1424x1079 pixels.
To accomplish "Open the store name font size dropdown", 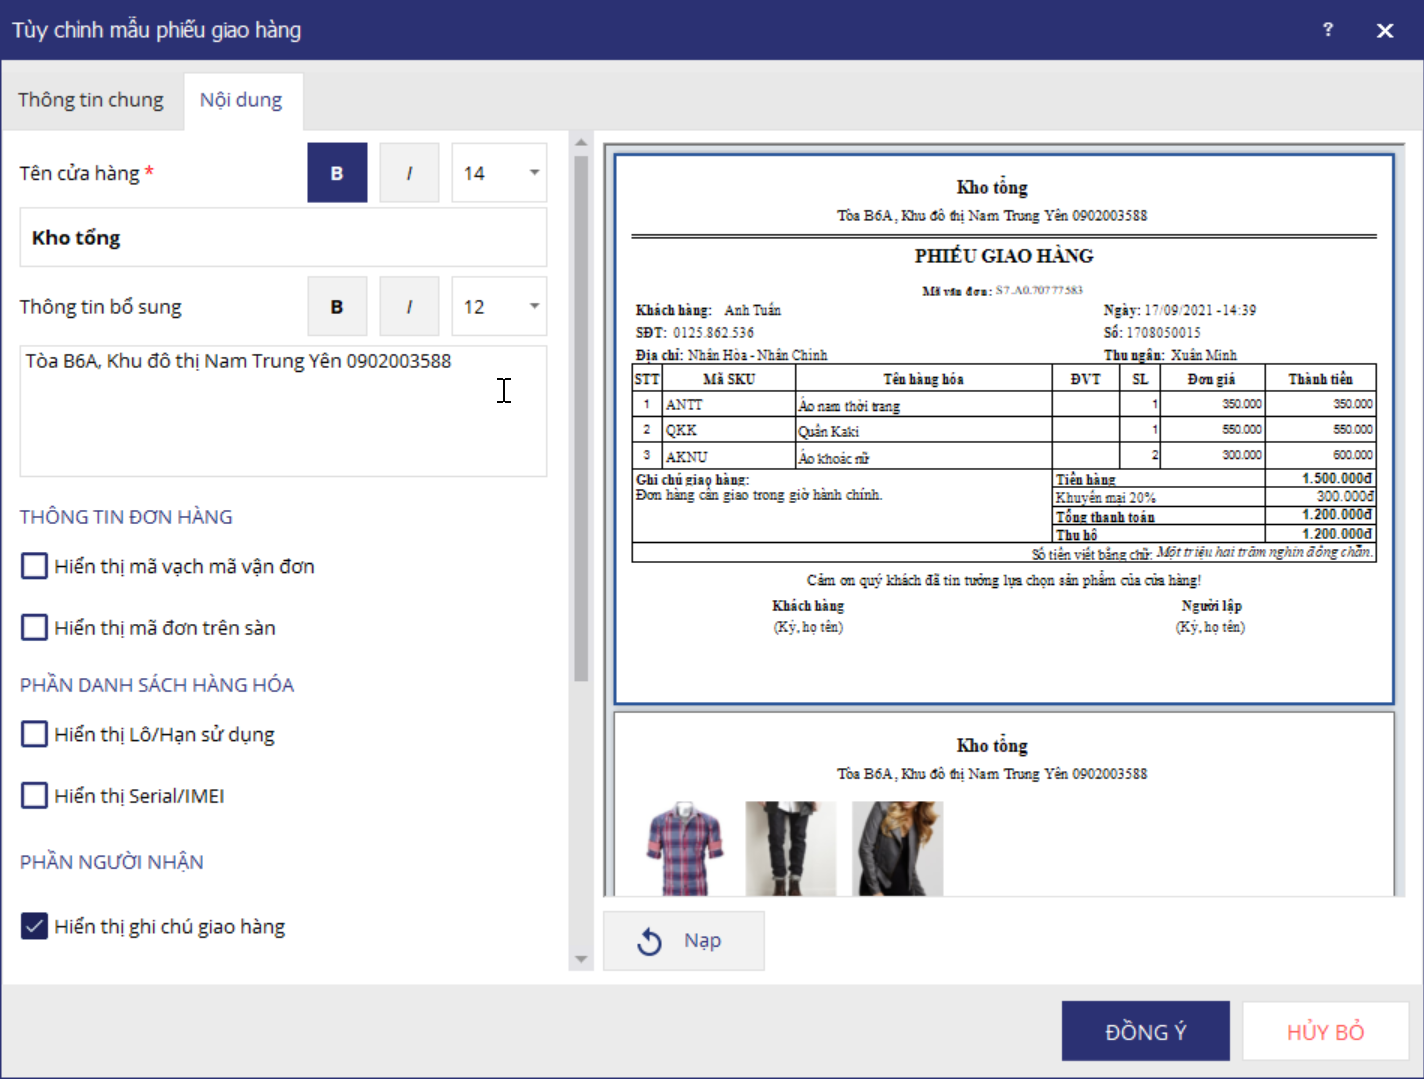I will click(x=499, y=173).
